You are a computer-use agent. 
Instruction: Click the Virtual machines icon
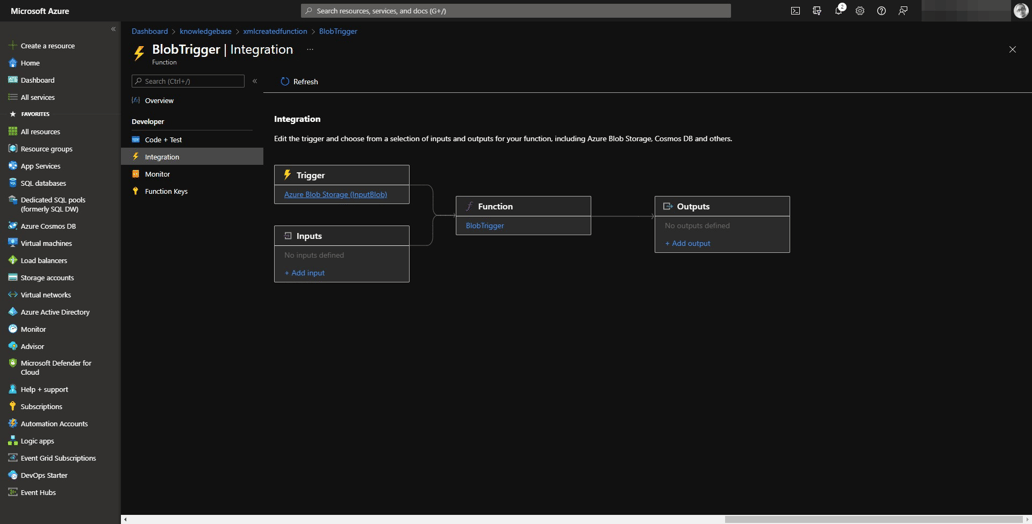click(13, 243)
